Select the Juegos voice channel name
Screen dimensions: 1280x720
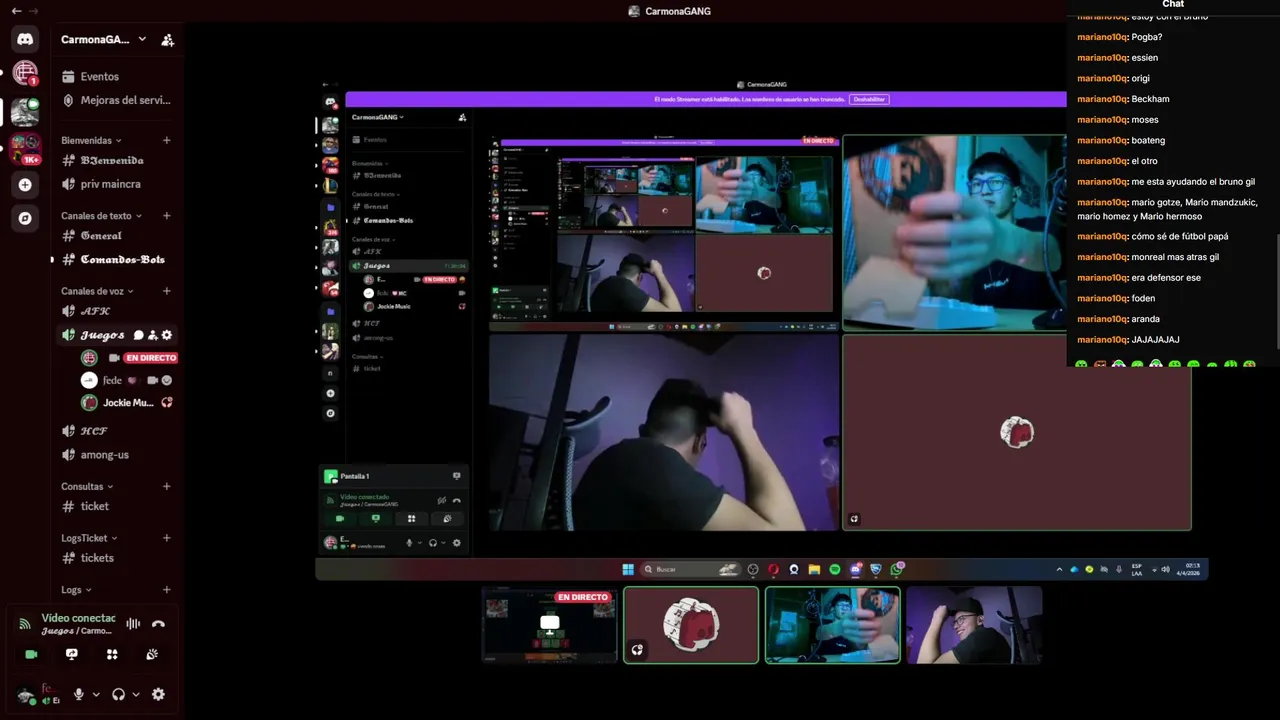click(x=103, y=335)
